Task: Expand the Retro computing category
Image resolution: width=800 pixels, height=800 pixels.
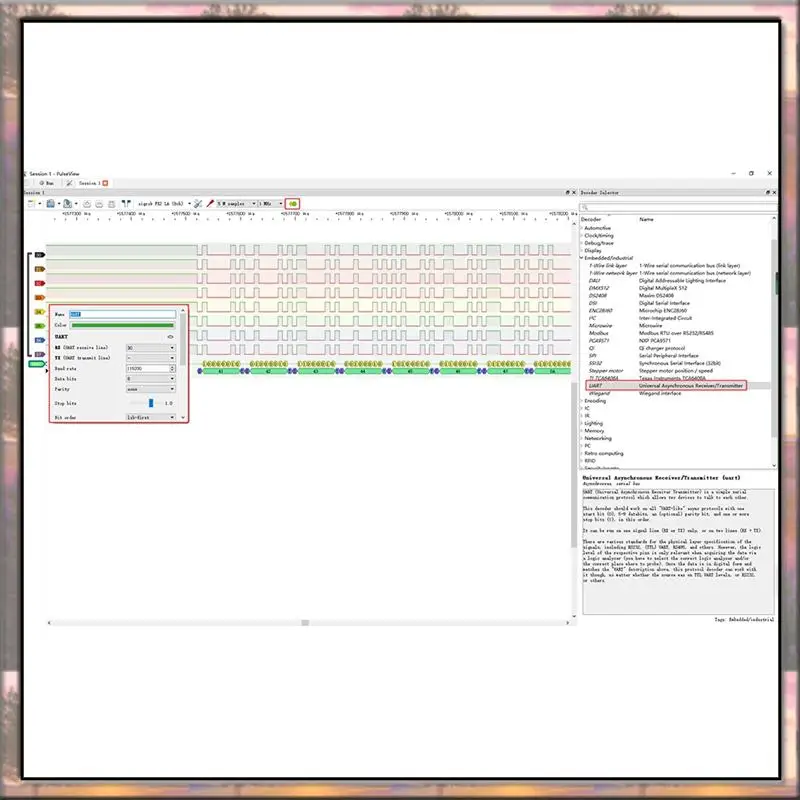Action: coord(582,453)
